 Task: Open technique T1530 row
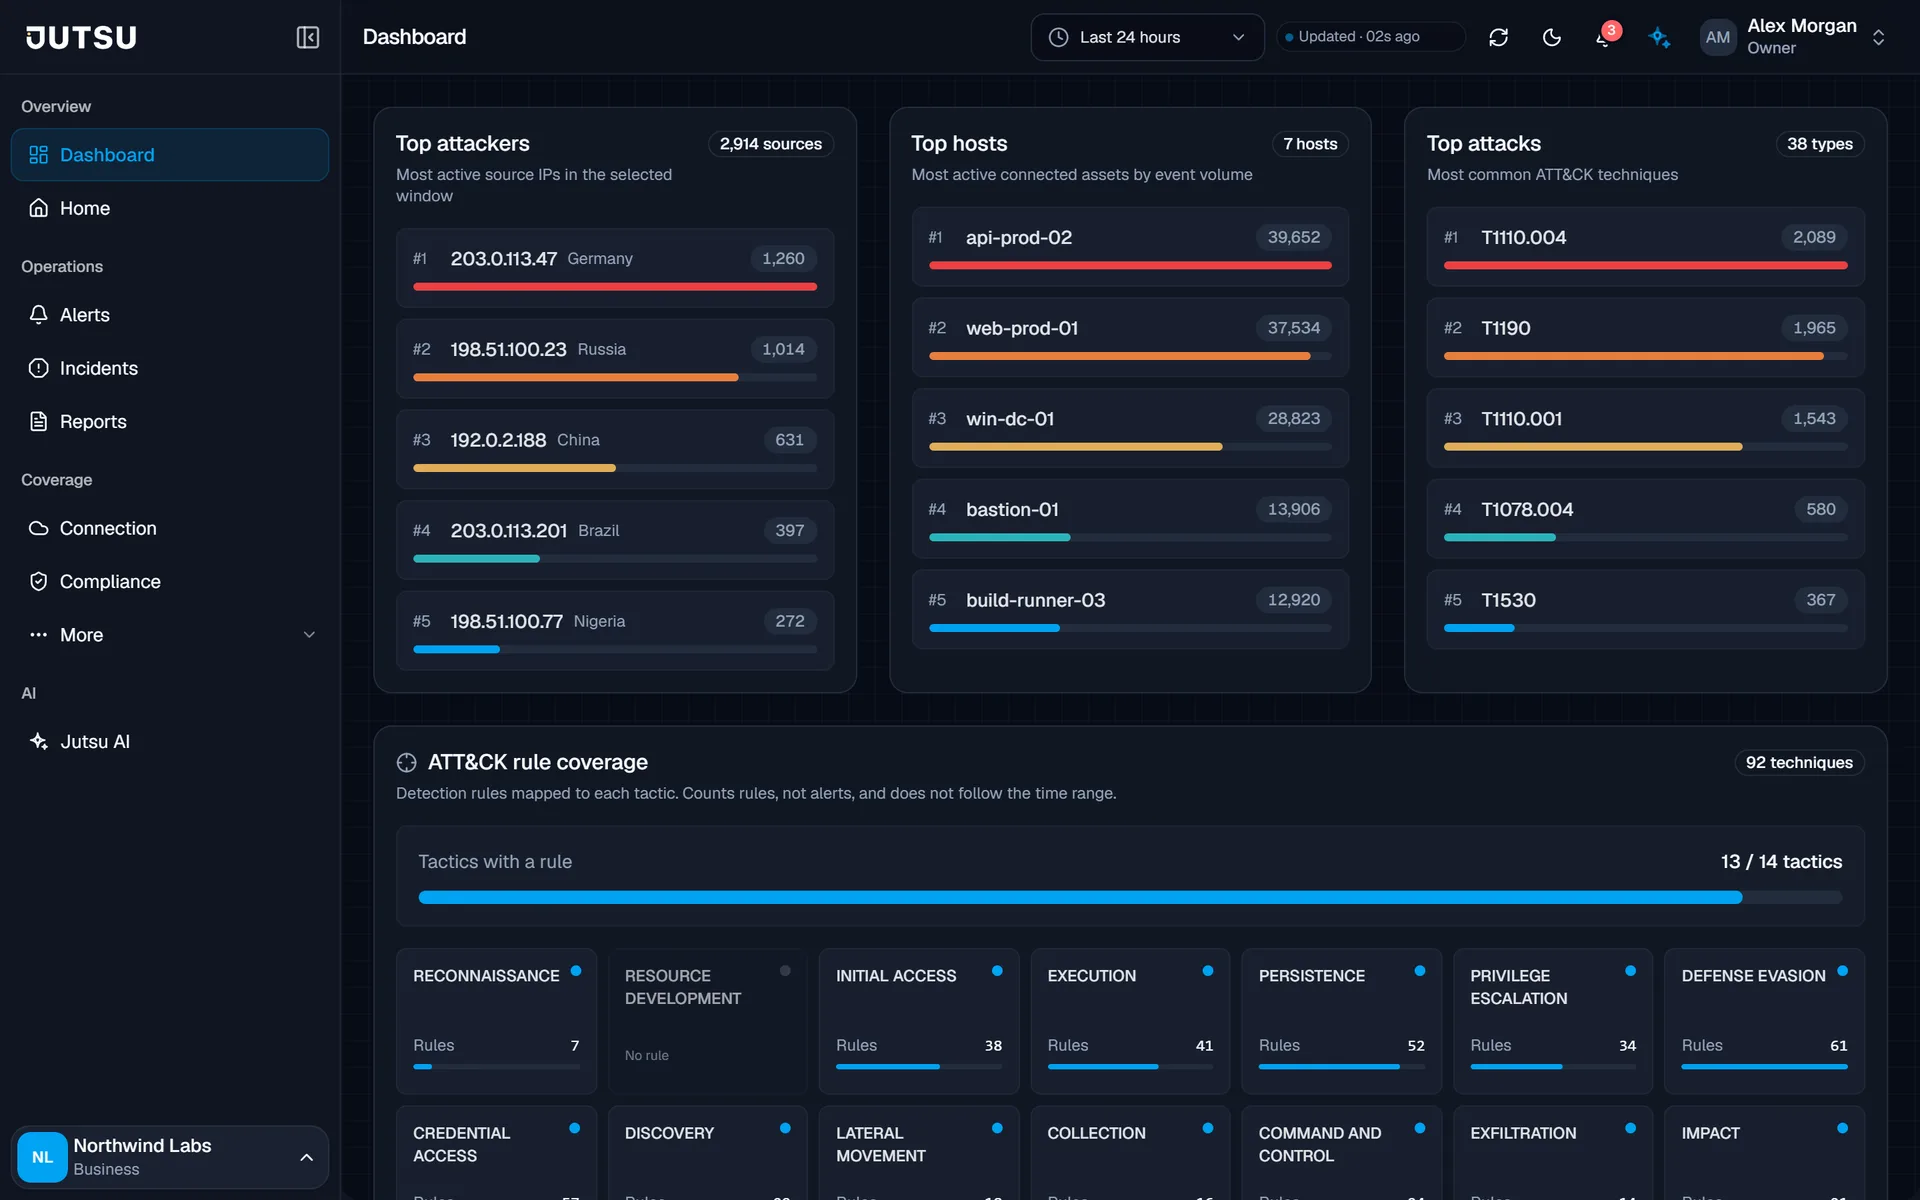tap(1645, 609)
